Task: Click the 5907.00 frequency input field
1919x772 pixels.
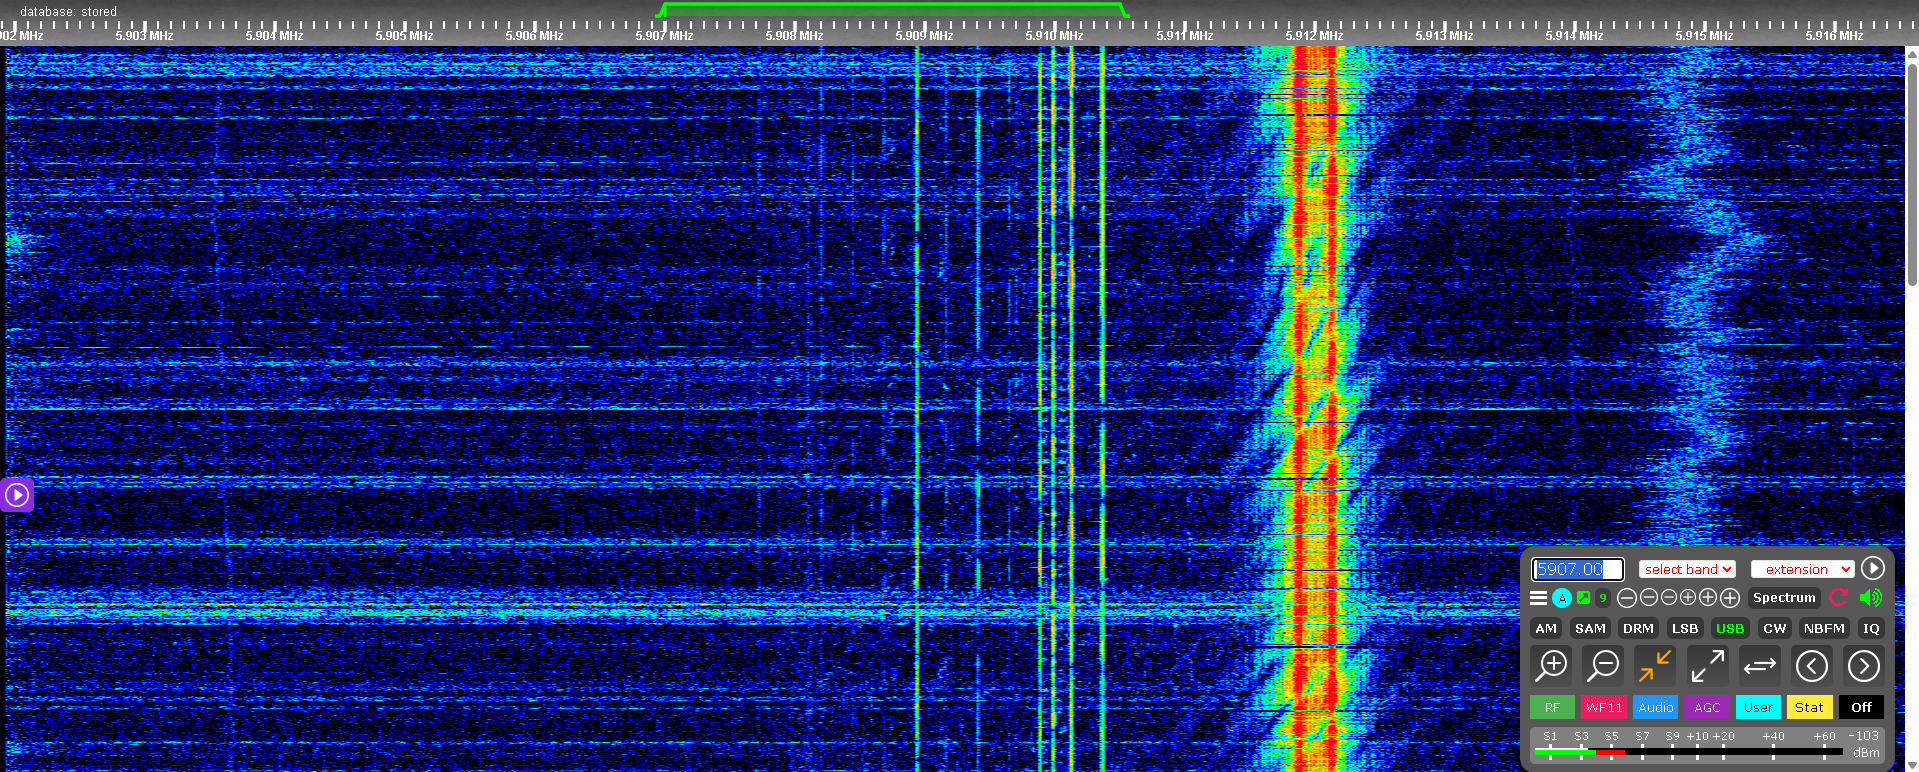Action: coord(1577,569)
